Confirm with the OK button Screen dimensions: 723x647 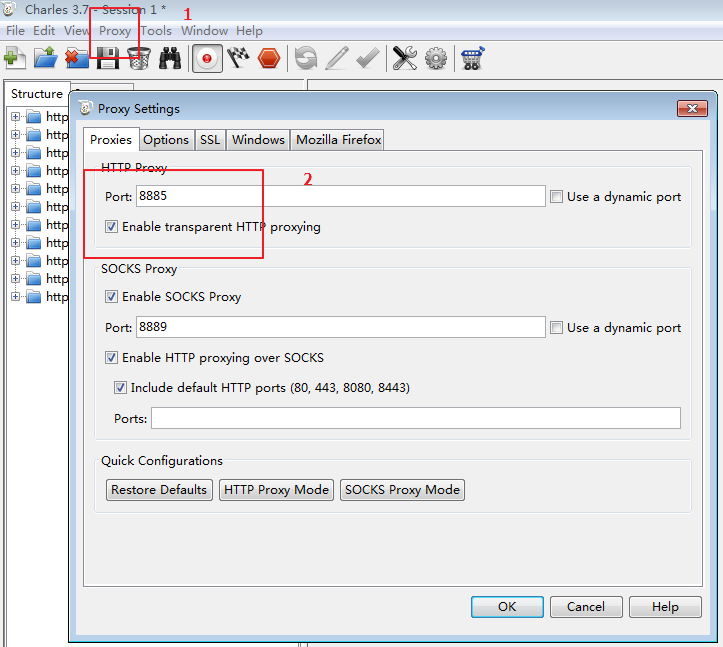pos(507,607)
